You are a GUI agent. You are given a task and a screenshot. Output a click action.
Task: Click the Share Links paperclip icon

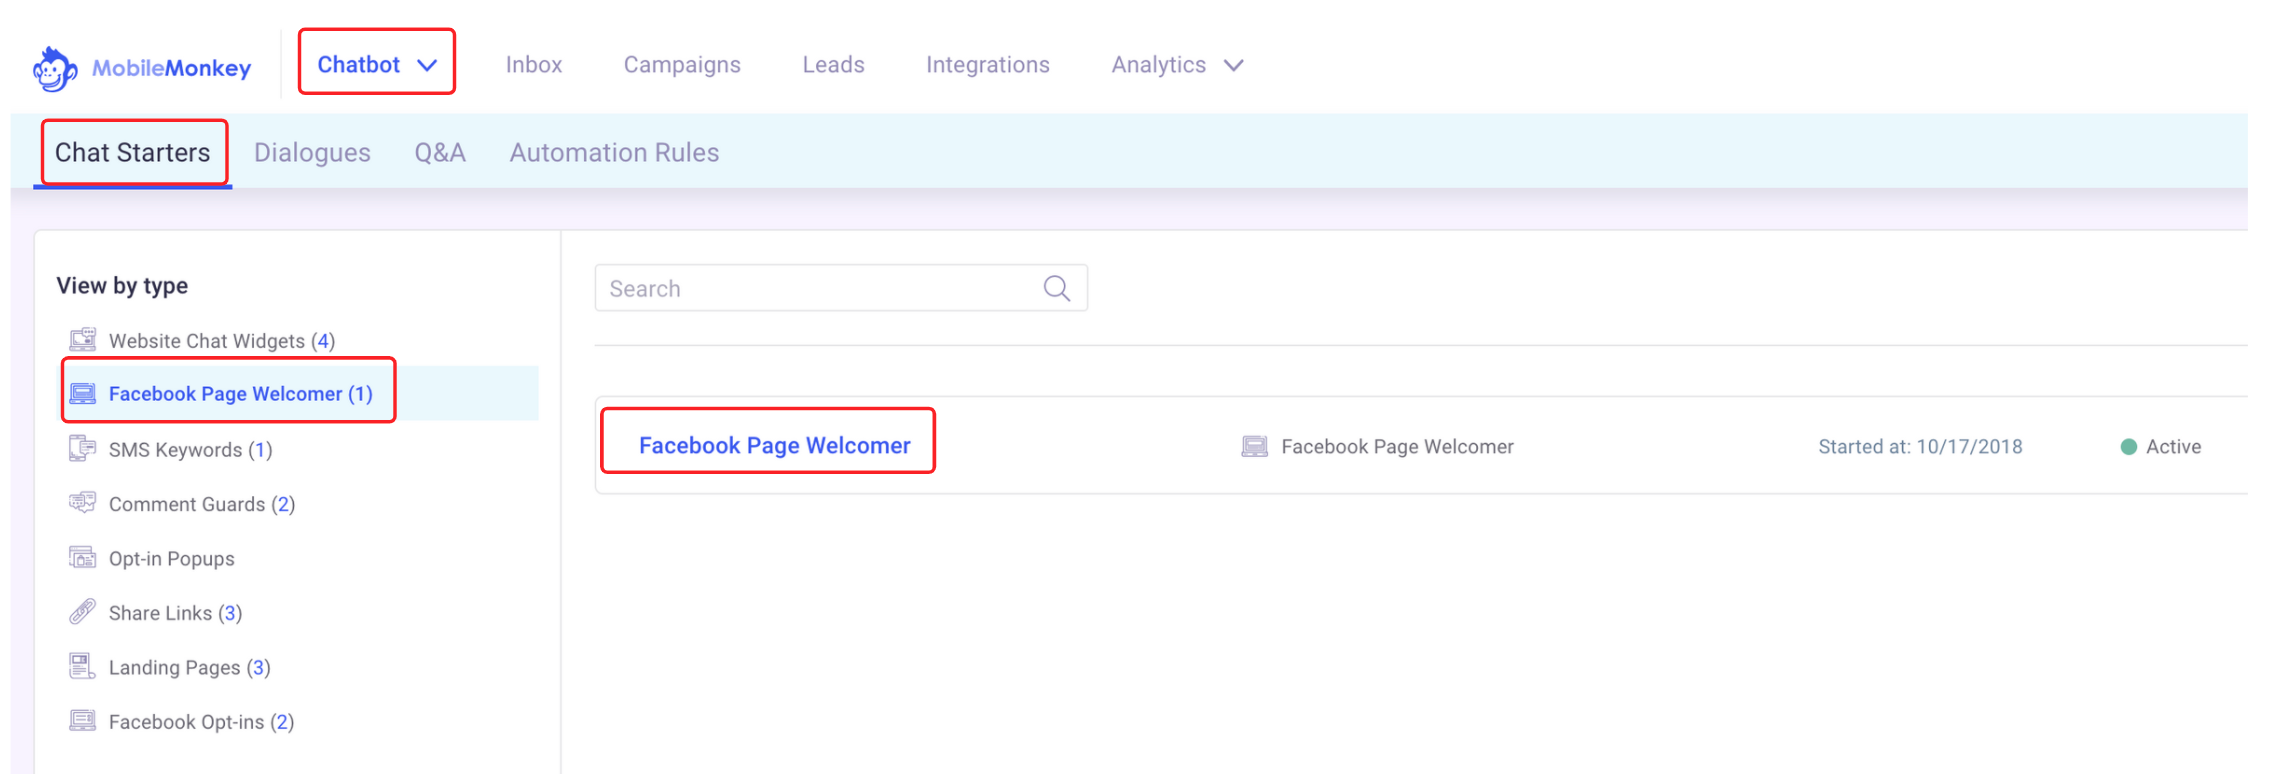pos(83,612)
